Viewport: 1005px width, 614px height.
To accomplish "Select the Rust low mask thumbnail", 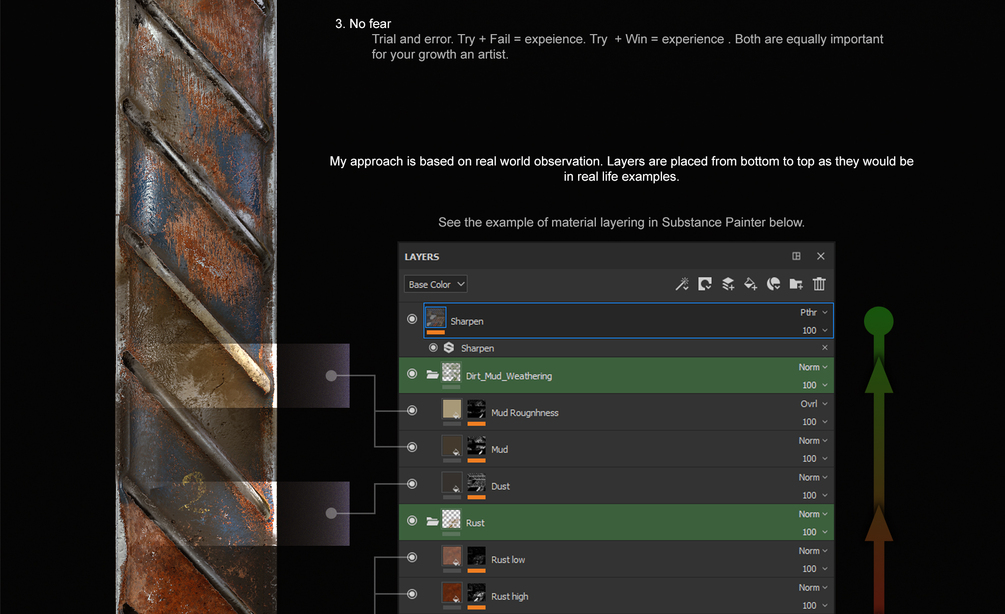I will point(476,556).
